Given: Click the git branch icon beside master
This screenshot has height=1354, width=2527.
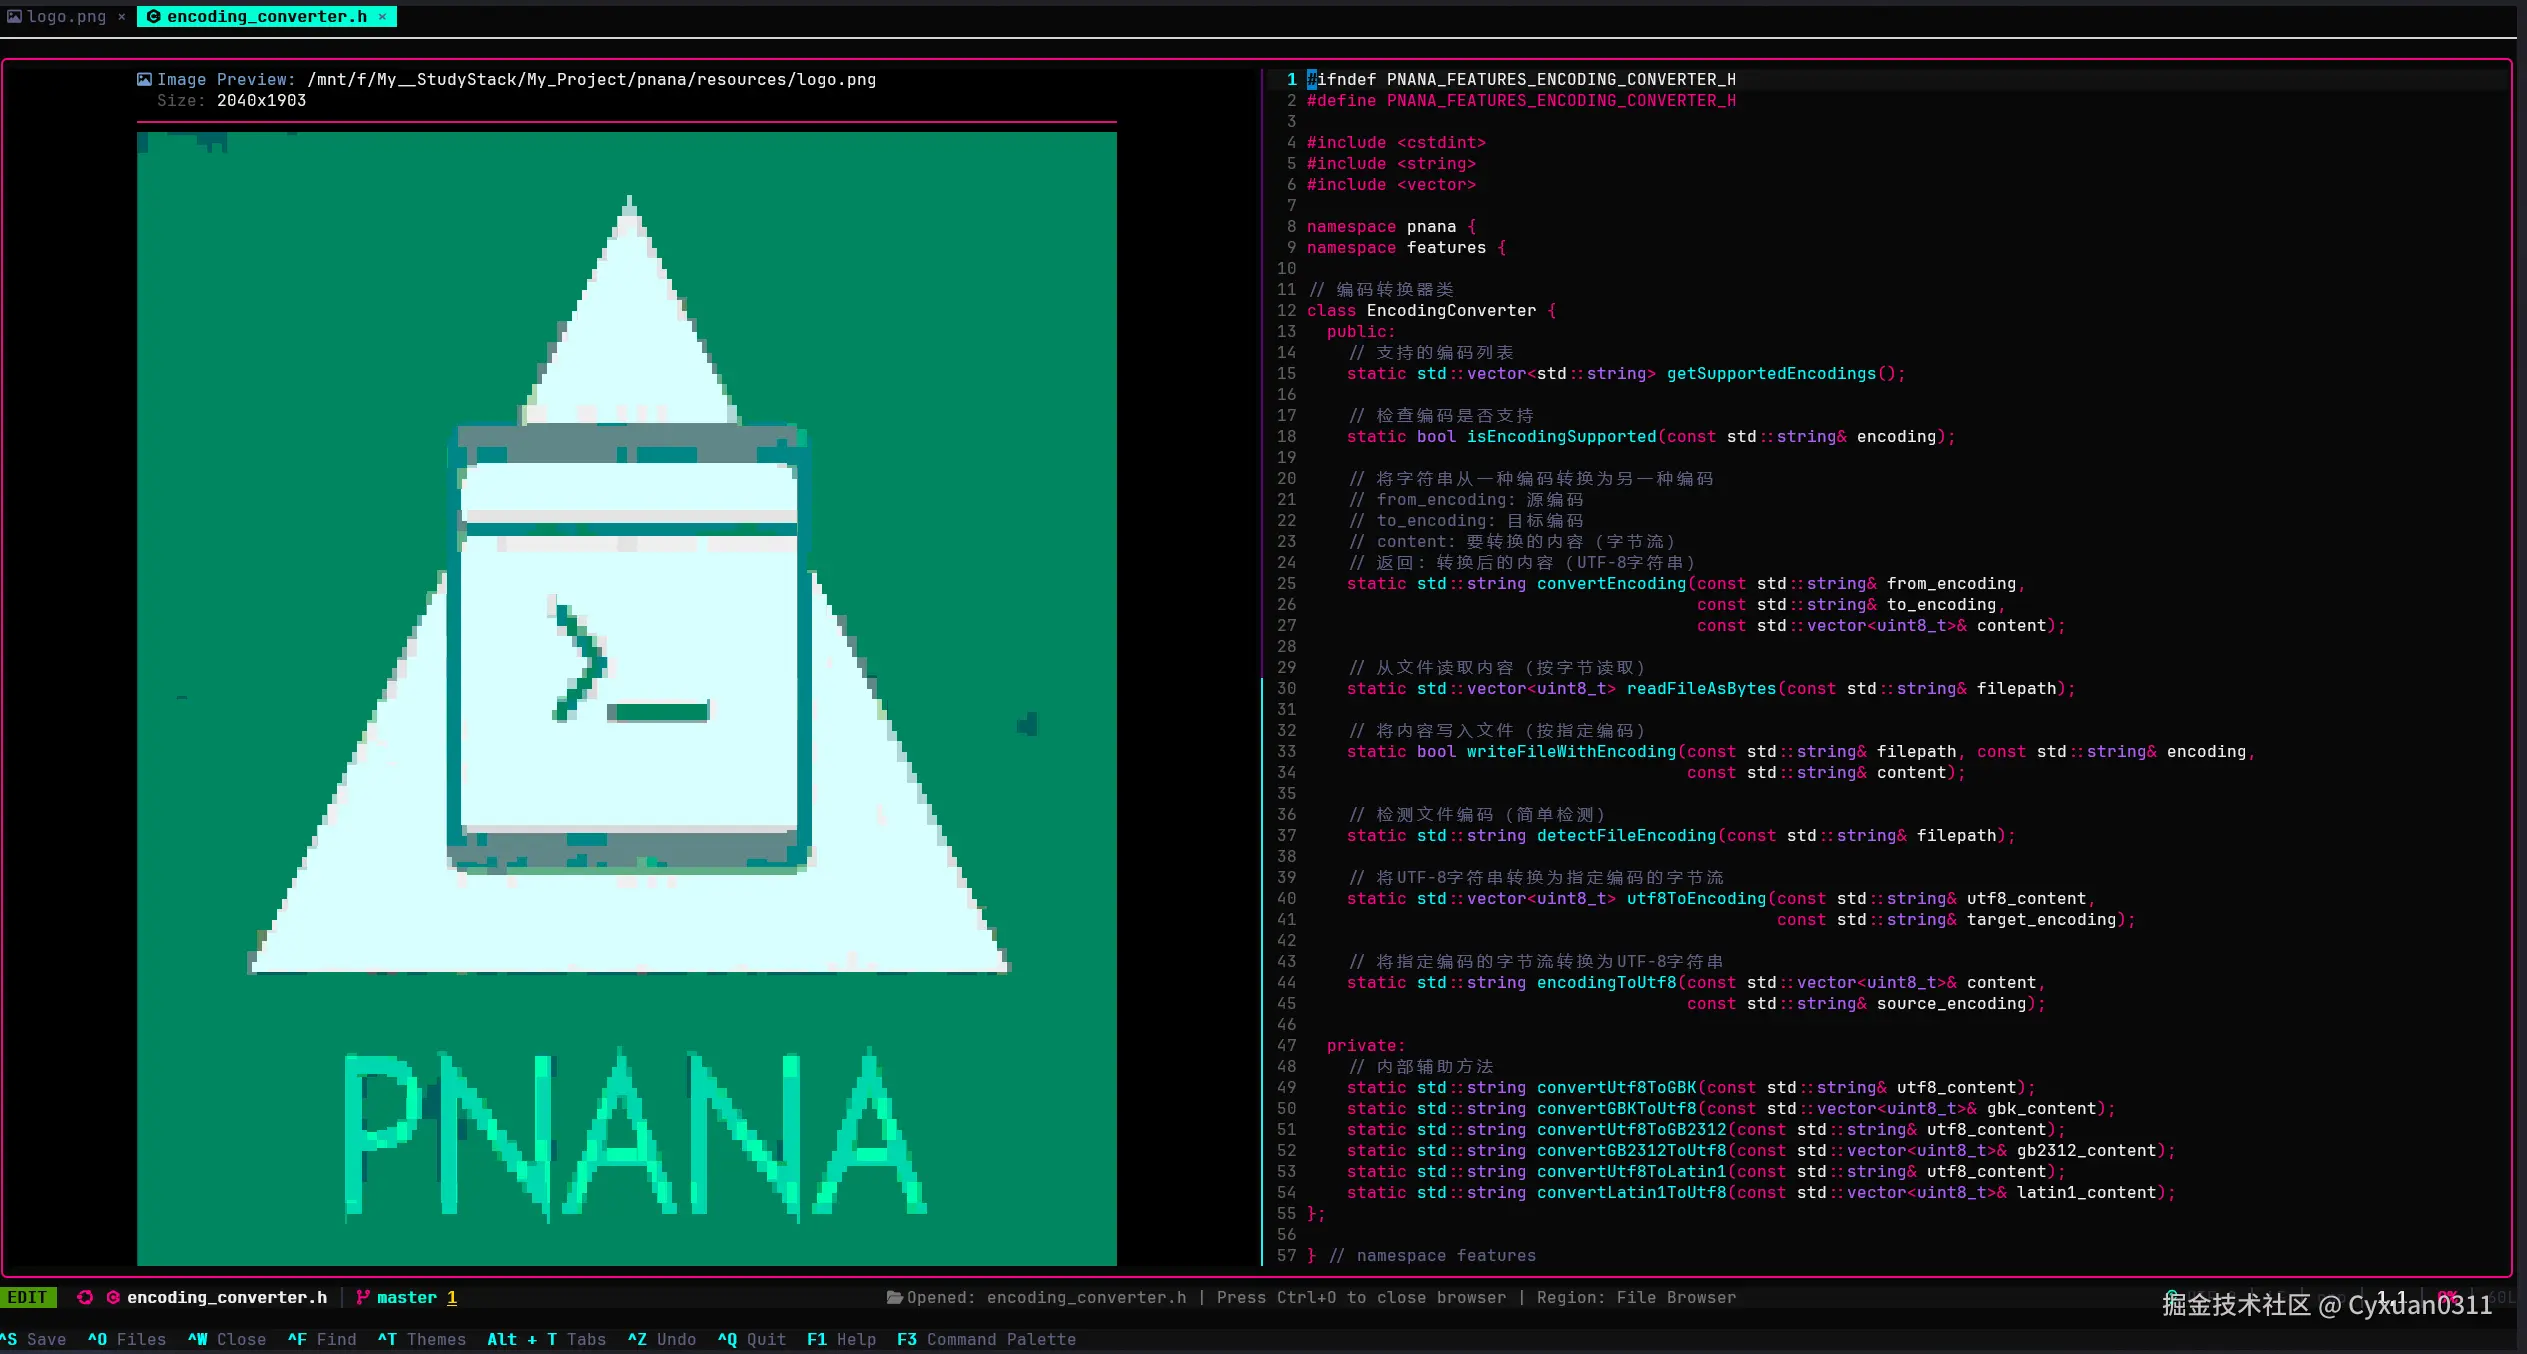Looking at the screenshot, I should pos(362,1297).
